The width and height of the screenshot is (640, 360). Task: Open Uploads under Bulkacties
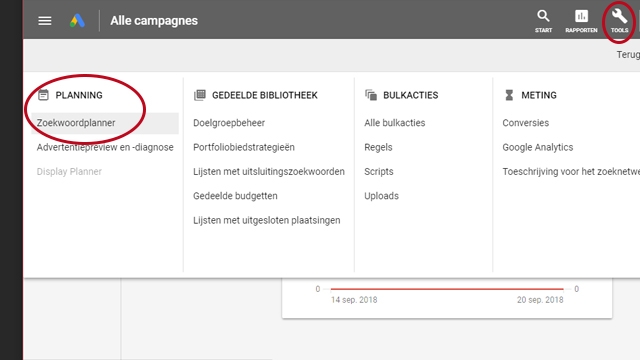[x=381, y=196]
